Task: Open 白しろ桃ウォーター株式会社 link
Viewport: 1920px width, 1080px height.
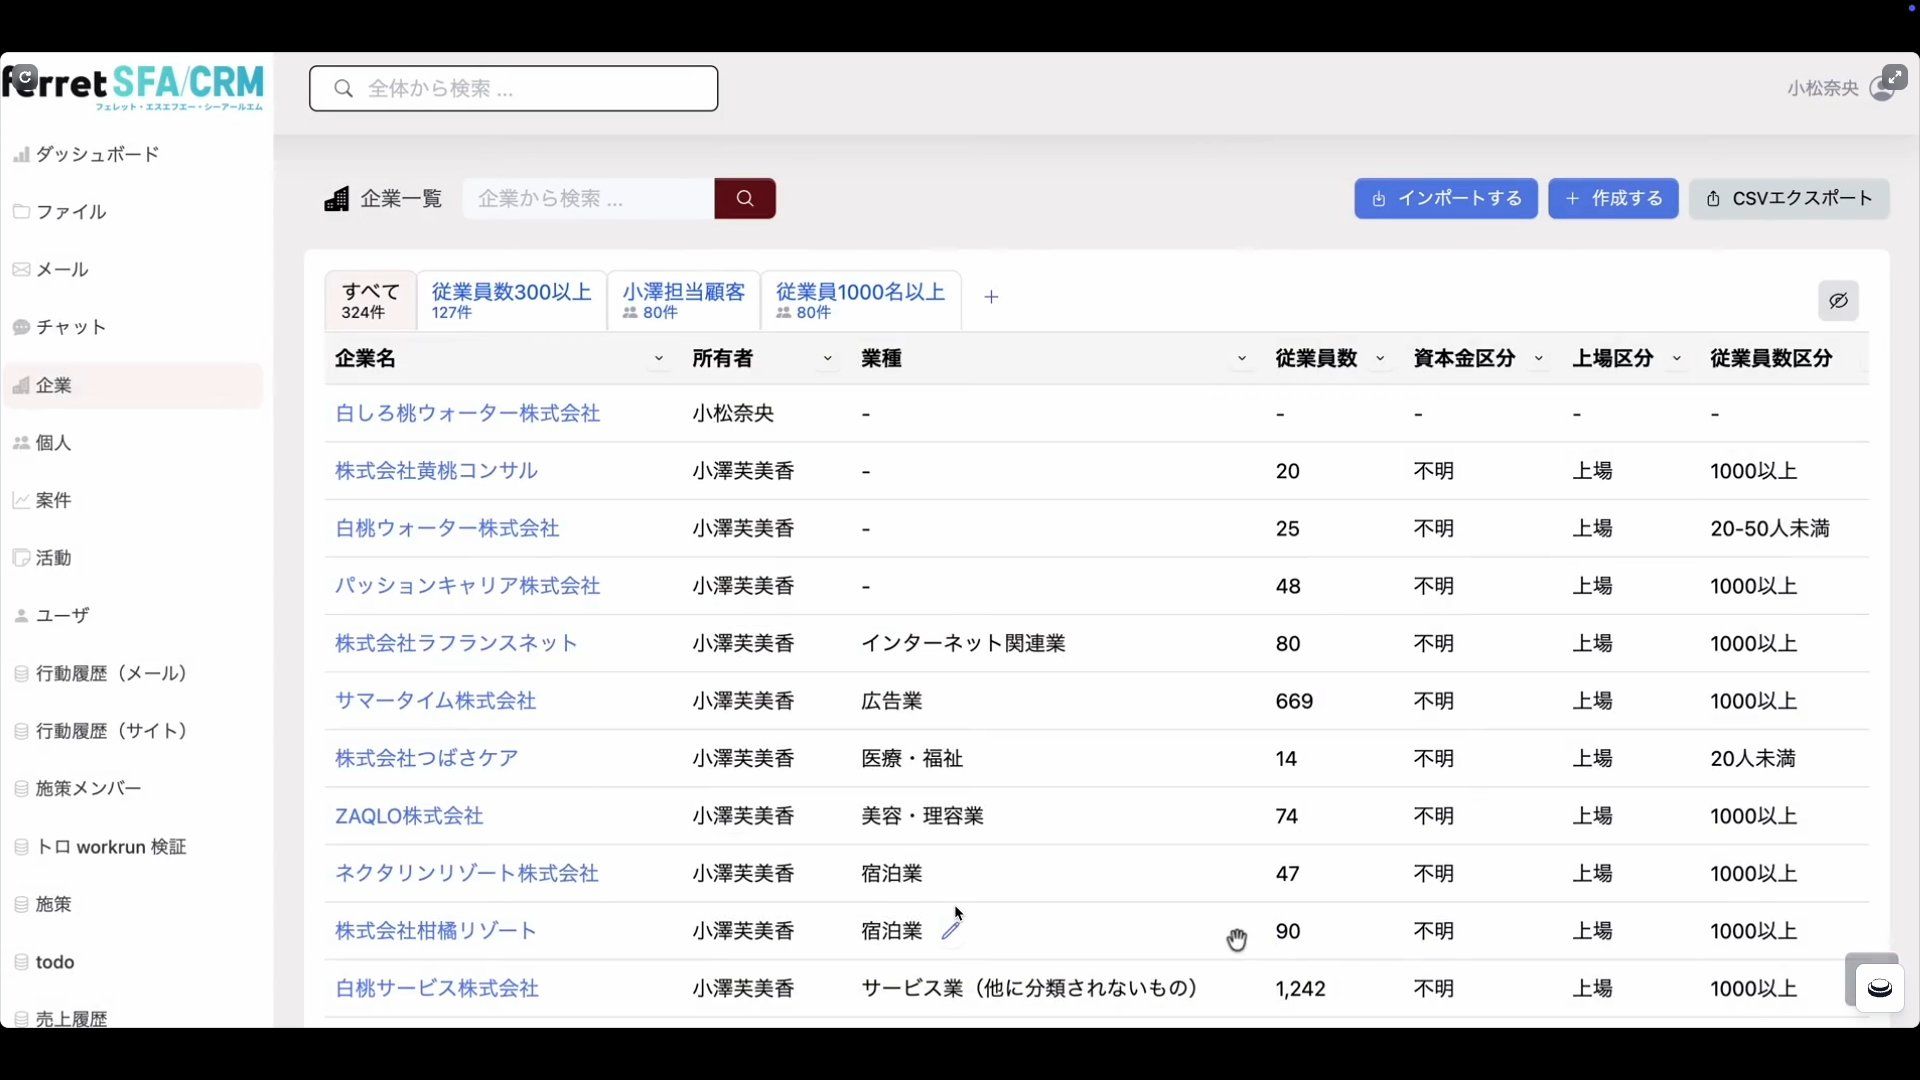Action: (467, 413)
